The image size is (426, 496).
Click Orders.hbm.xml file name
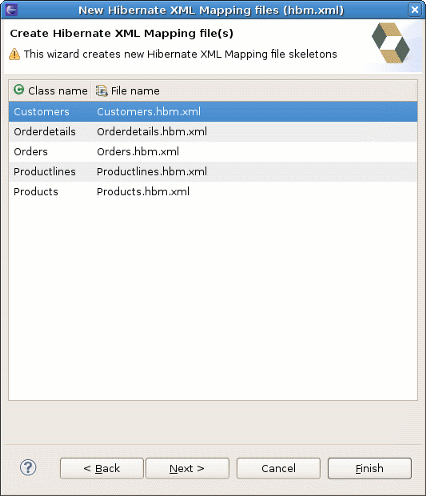138,152
